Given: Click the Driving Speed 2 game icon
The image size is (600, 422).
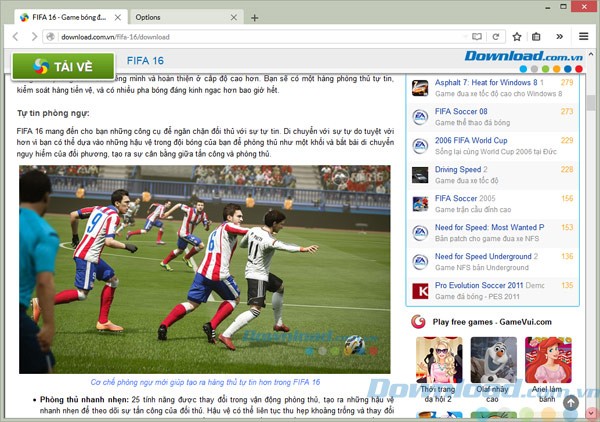Looking at the screenshot, I should 420,174.
